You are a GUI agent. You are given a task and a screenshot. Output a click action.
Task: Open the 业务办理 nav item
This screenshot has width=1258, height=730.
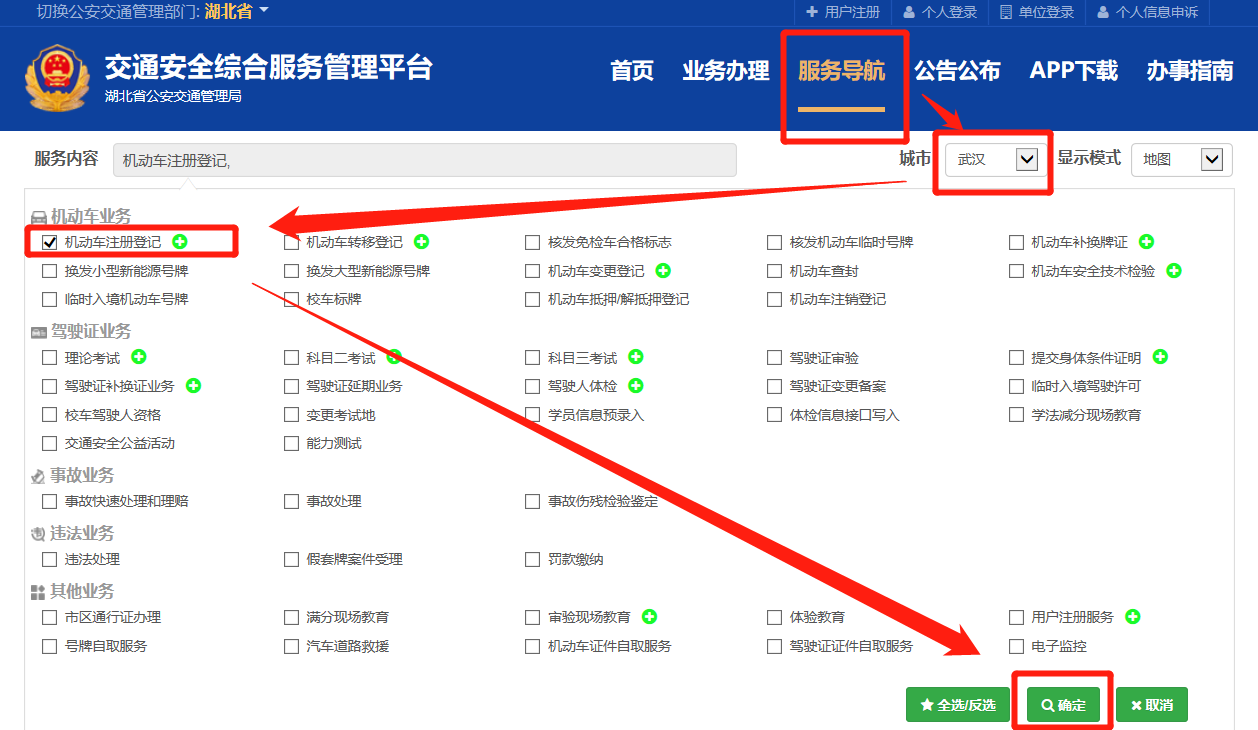[x=726, y=71]
